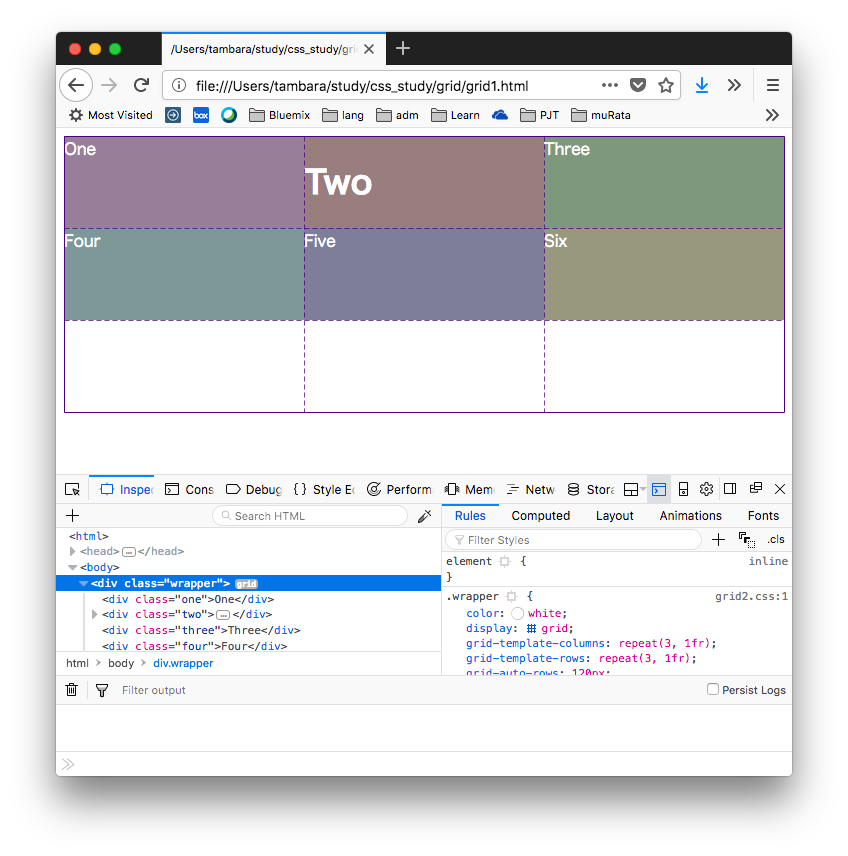The height and width of the screenshot is (856, 848).
Task: Open the box bookmark
Action: click(x=201, y=115)
